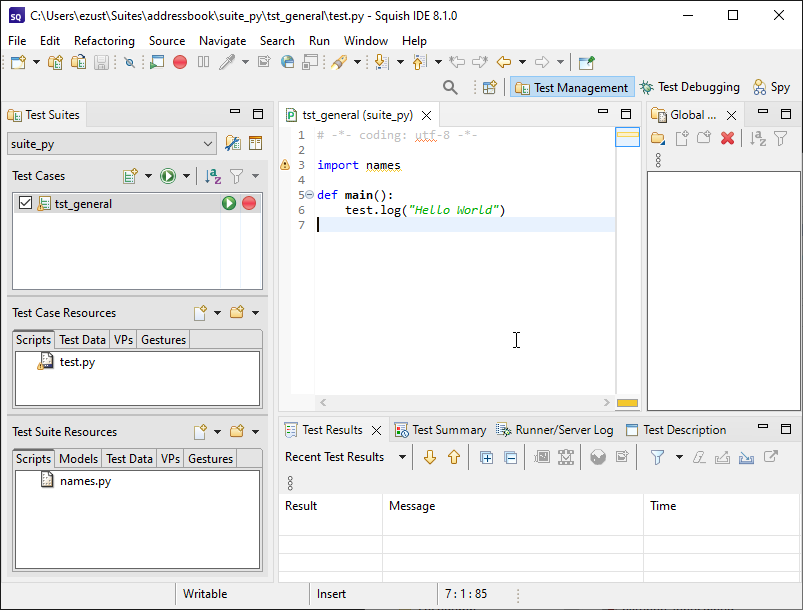803x610 pixels.
Task: Open the suite_py test suite dropdown
Action: coord(208,144)
